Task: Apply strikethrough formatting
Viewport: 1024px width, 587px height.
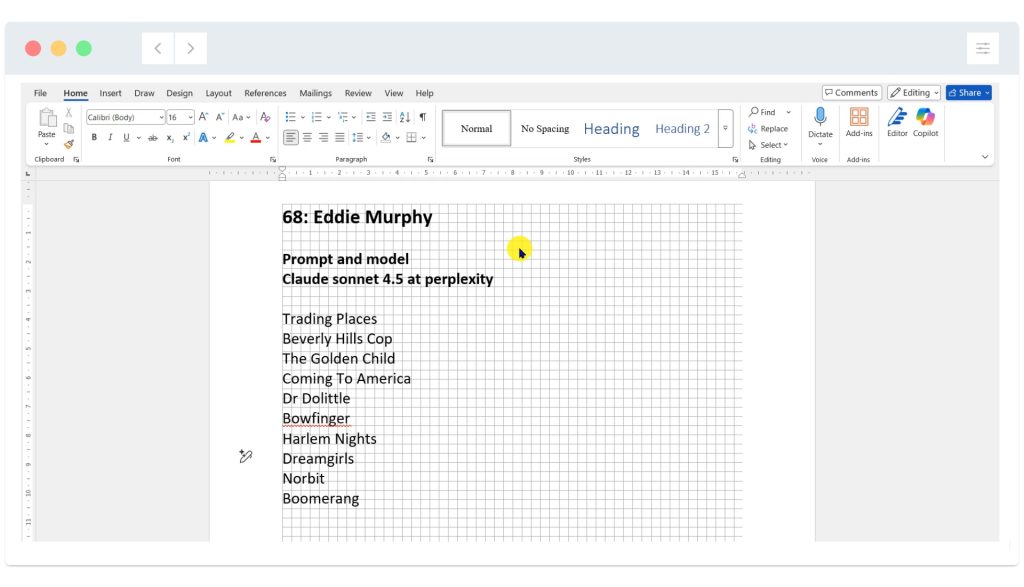Action: pyautogui.click(x=153, y=138)
